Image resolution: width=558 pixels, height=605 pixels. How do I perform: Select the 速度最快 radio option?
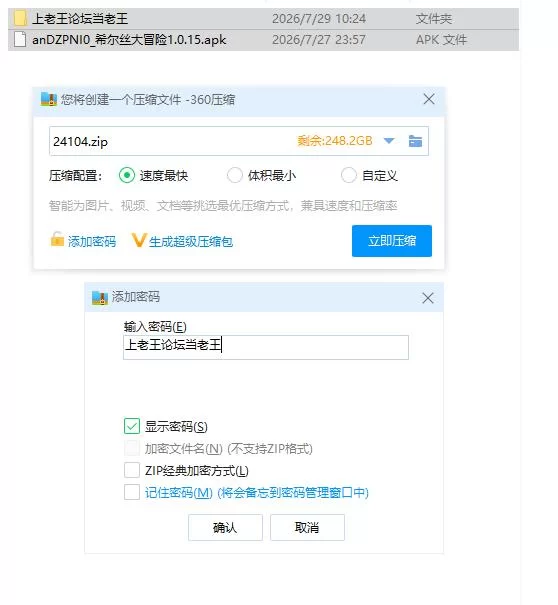(x=127, y=175)
